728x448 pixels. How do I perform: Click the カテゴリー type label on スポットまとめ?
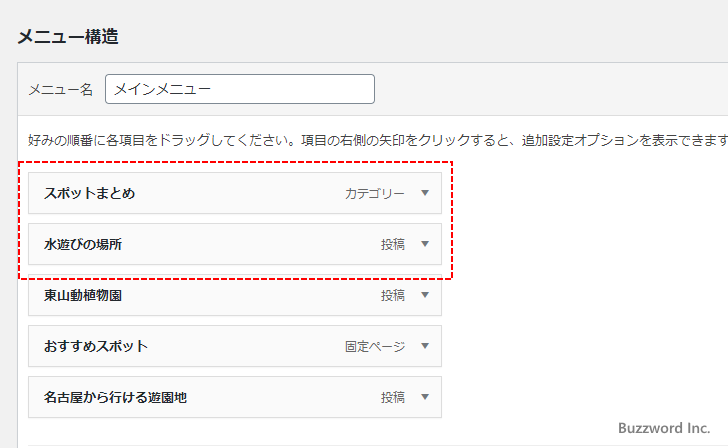[x=375, y=193]
